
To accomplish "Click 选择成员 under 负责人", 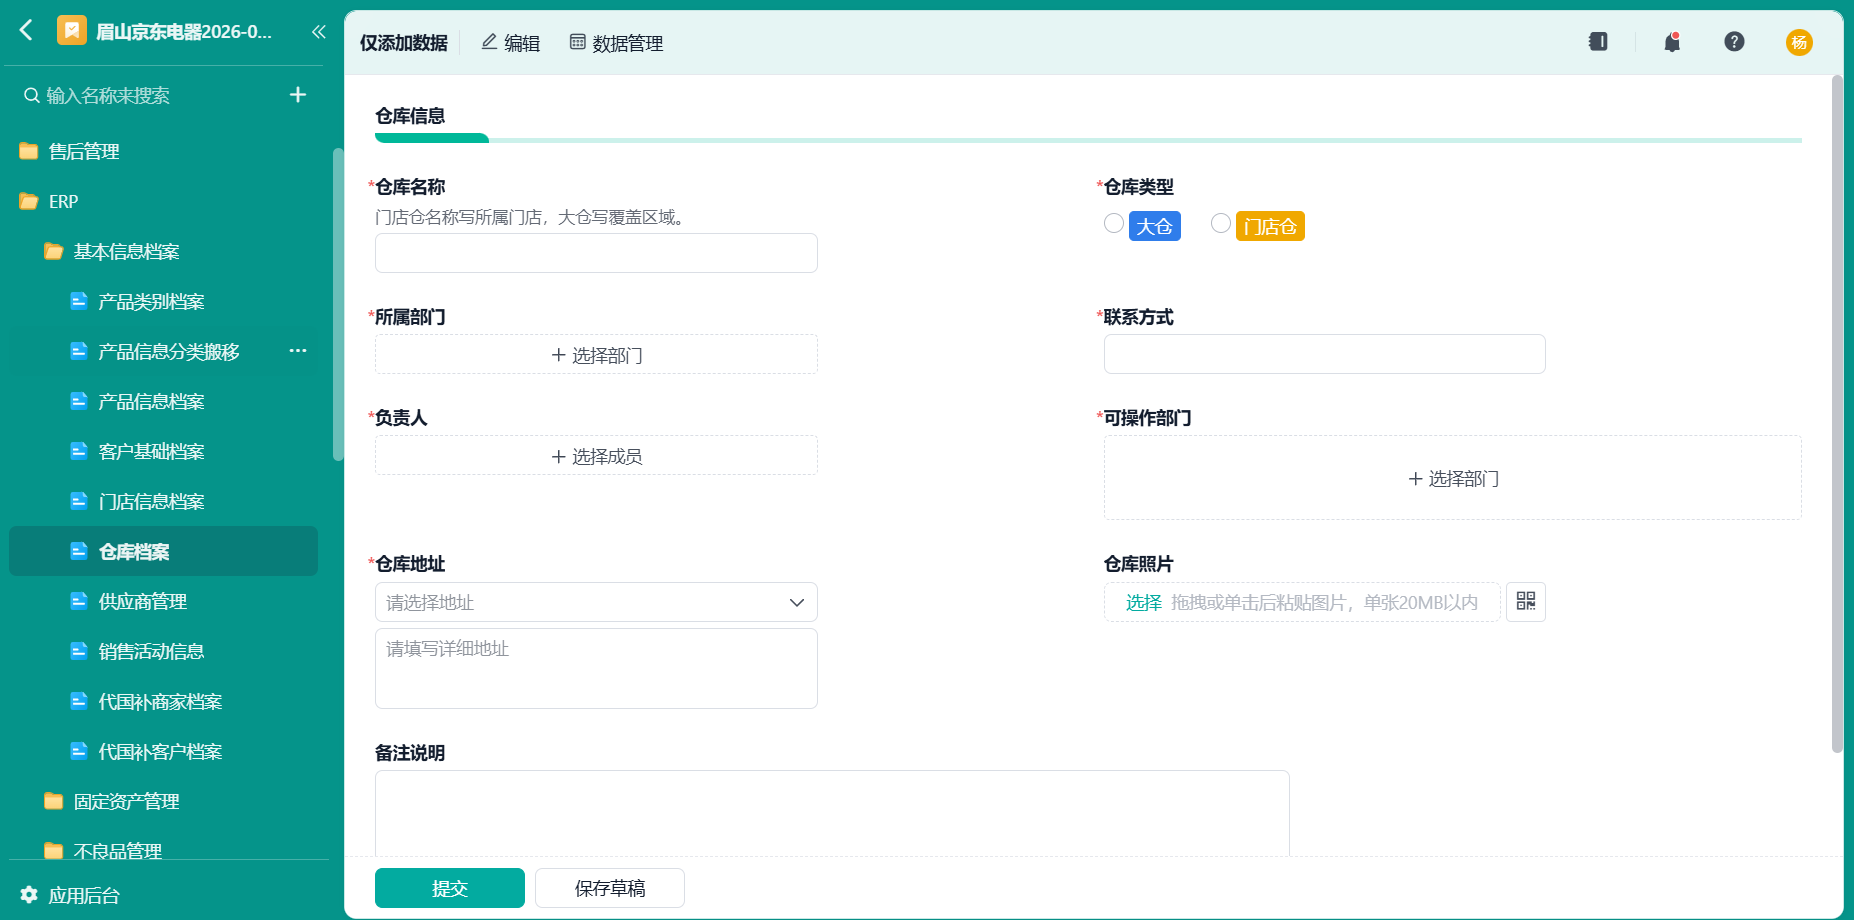I will click(x=596, y=456).
